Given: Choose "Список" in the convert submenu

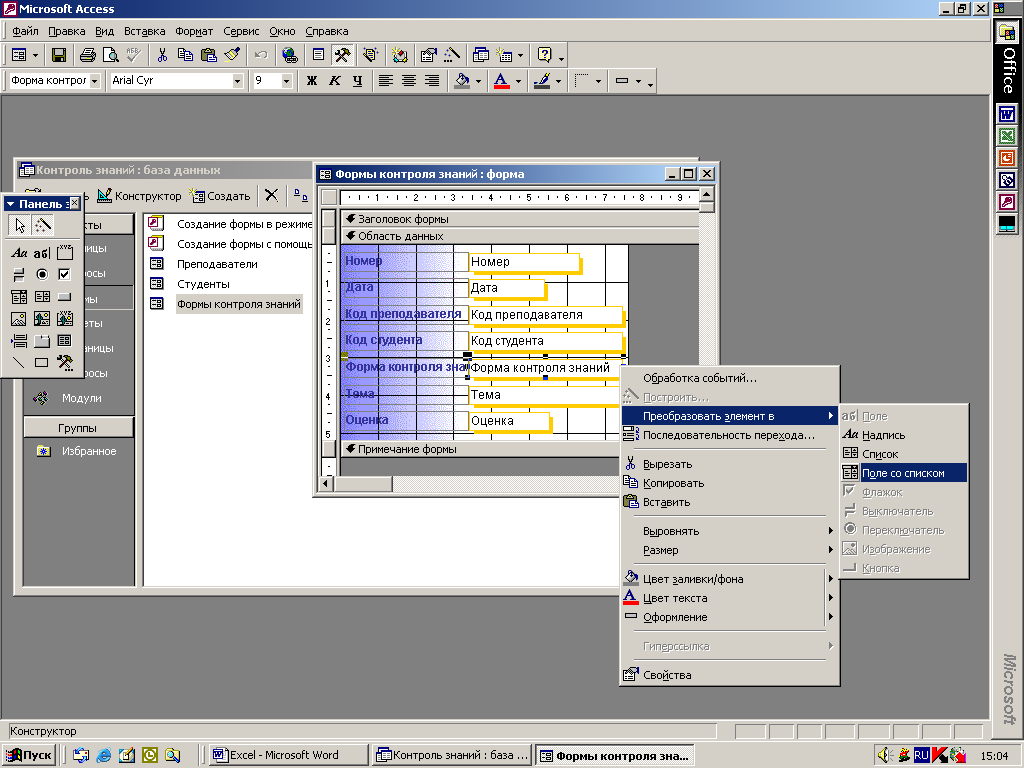Looking at the screenshot, I should [904, 454].
